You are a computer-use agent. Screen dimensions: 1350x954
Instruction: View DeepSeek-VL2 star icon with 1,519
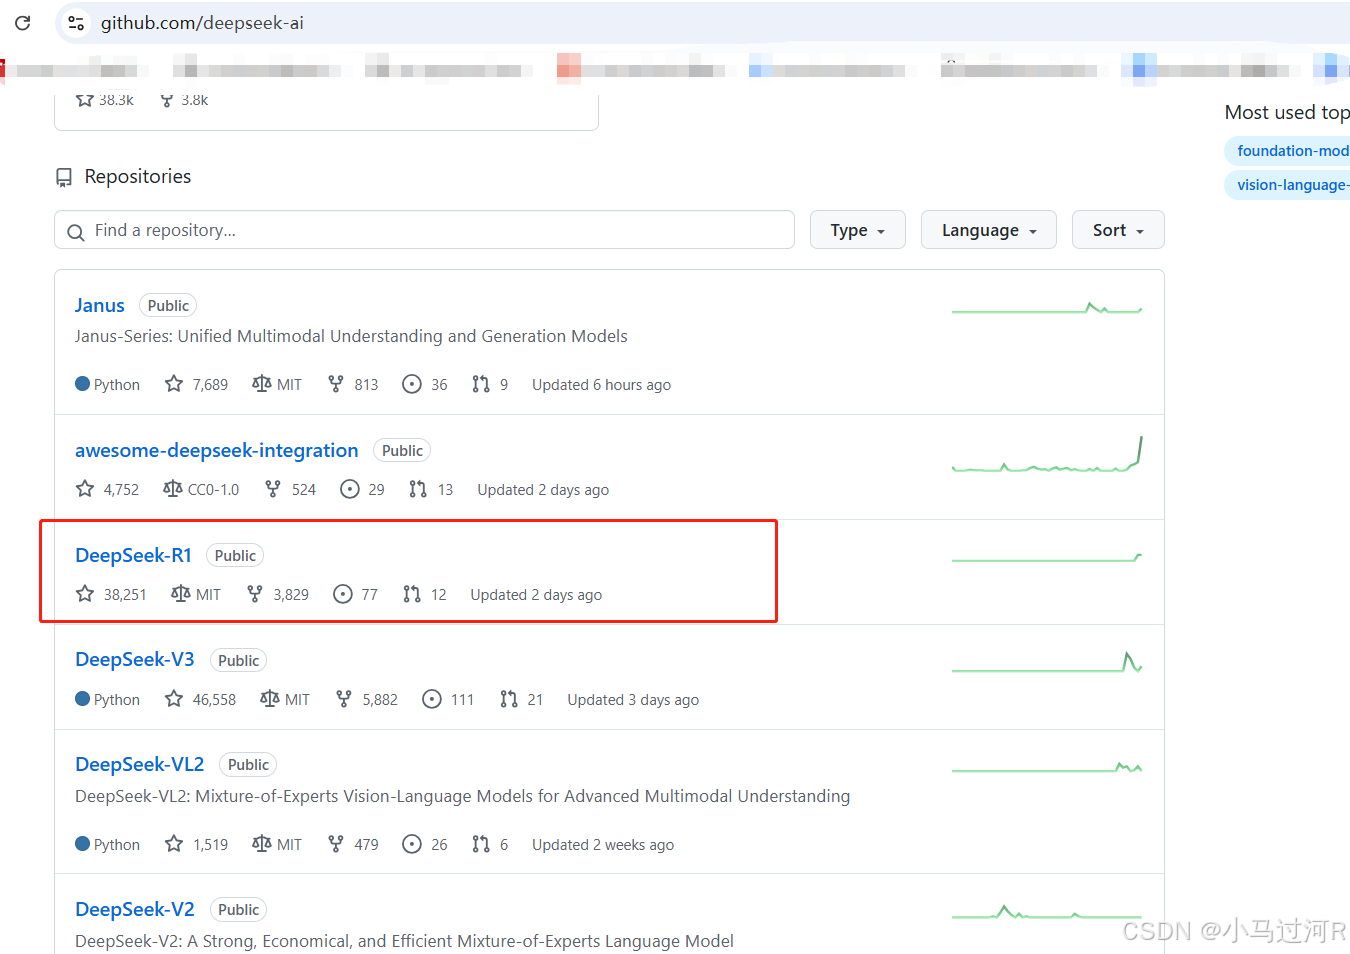pos(174,844)
